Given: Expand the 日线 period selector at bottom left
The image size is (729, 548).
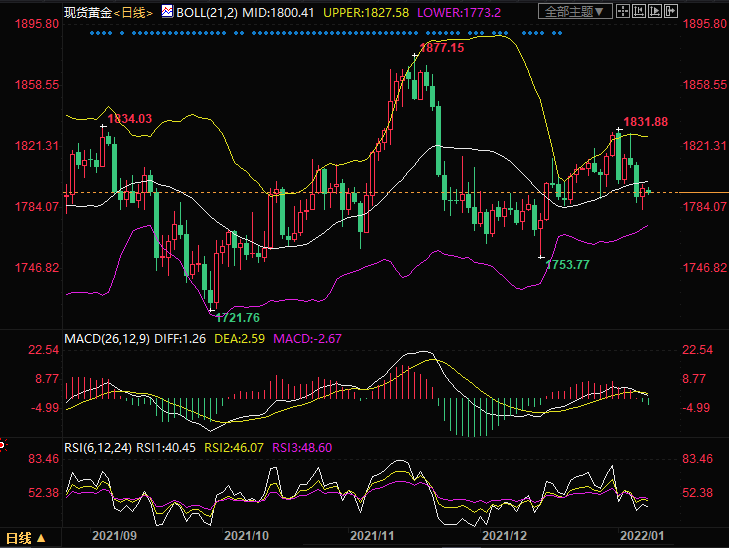Looking at the screenshot, I should pos(20,538).
